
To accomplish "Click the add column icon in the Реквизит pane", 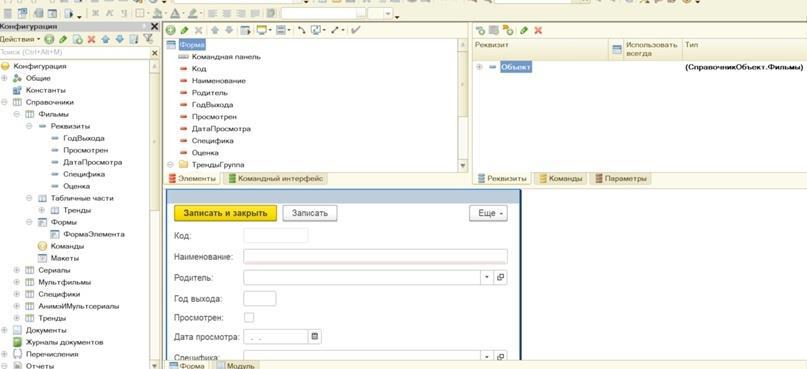I will (494, 30).
